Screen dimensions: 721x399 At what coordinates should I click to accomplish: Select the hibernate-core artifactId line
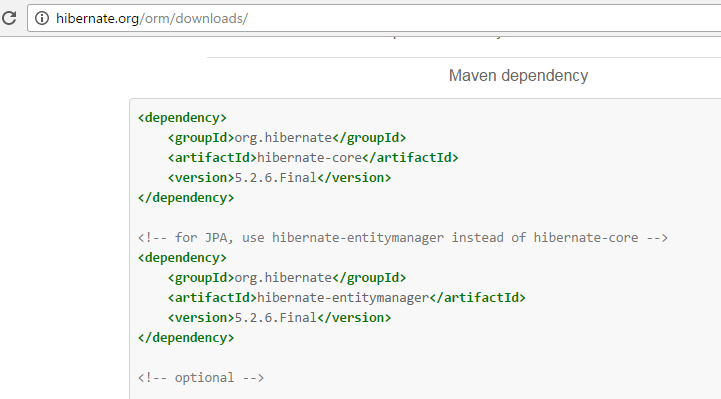tap(313, 158)
